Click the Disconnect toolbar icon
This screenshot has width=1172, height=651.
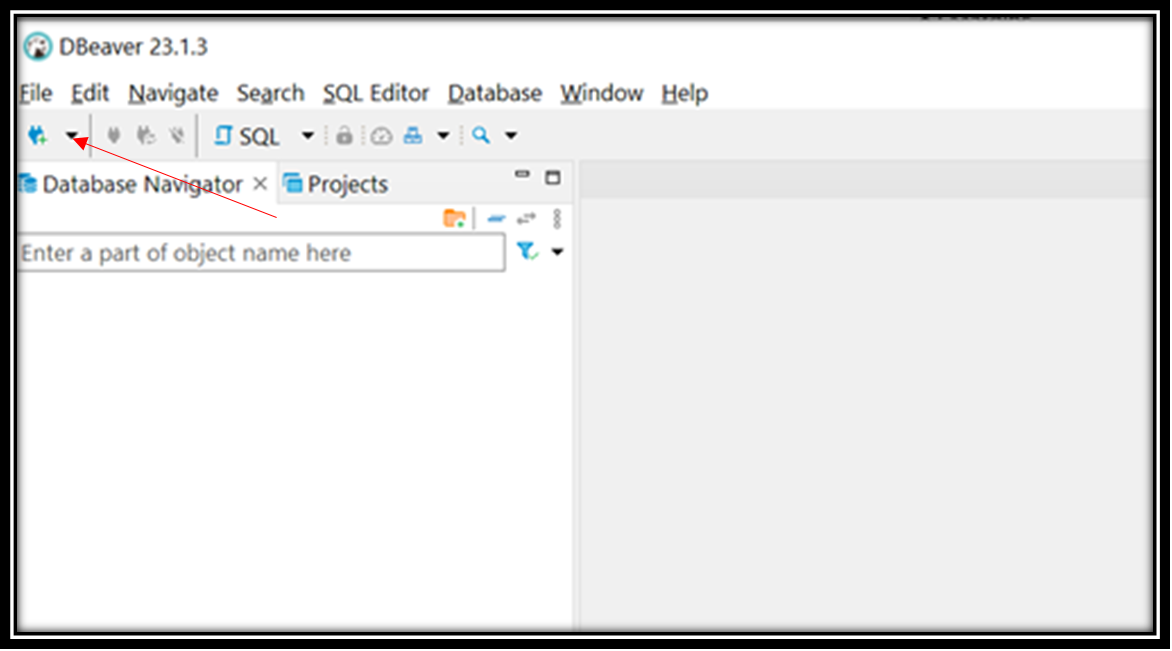coord(177,136)
